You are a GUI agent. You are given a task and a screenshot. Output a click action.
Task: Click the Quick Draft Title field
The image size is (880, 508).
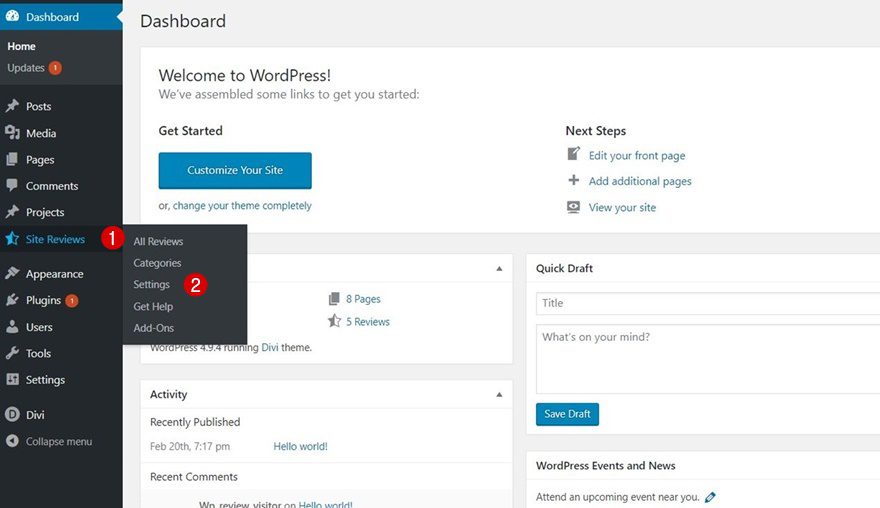pos(707,303)
